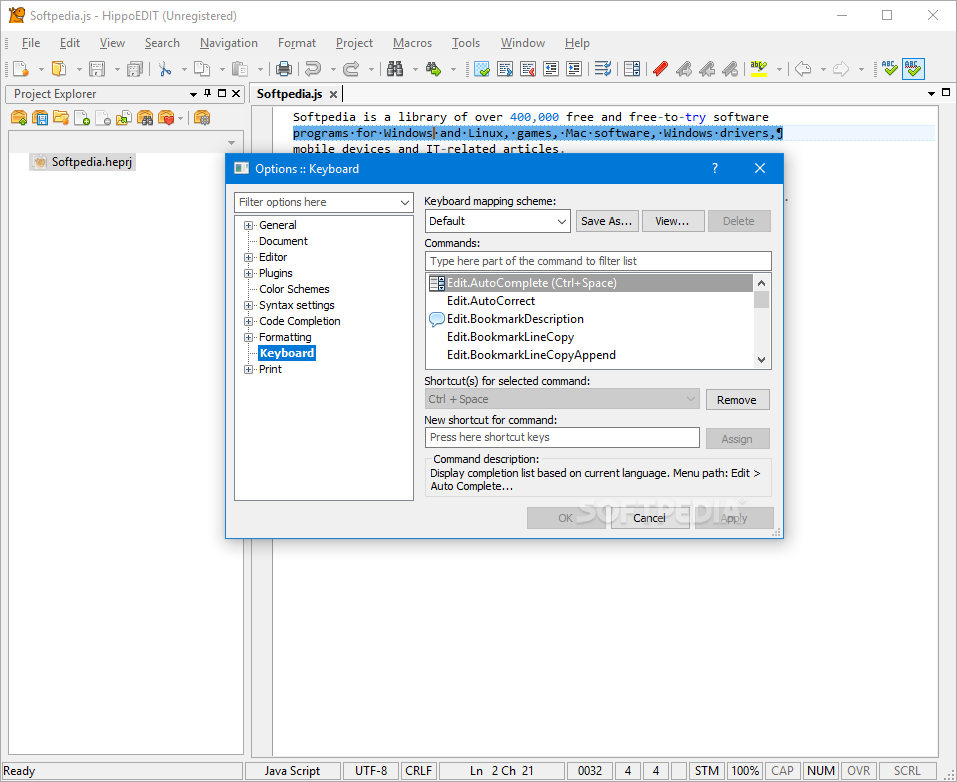The height and width of the screenshot is (782, 957).
Task: Toggle the STM status bar indicator
Action: pyautogui.click(x=707, y=771)
